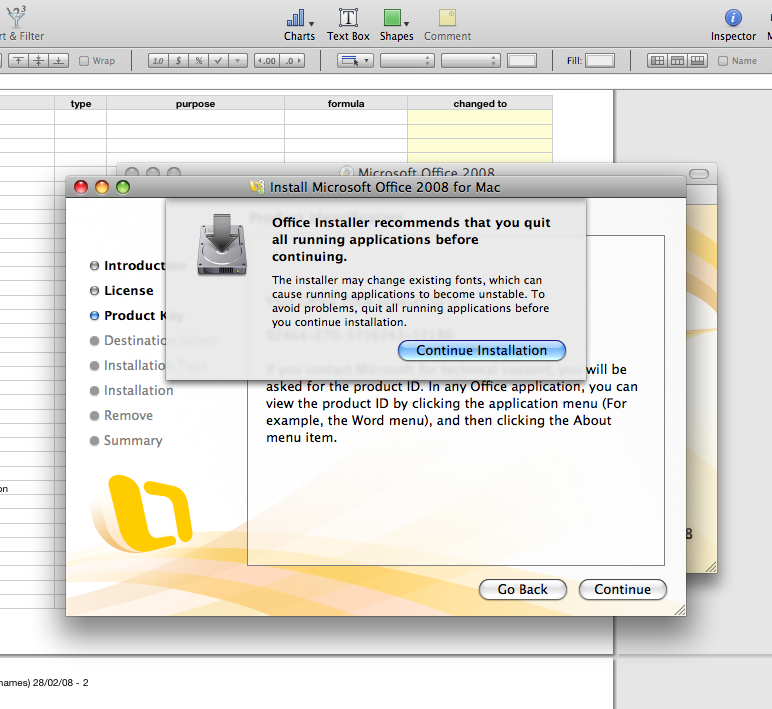Click the 'purpose' column header in the spreadsheet

(x=195, y=103)
